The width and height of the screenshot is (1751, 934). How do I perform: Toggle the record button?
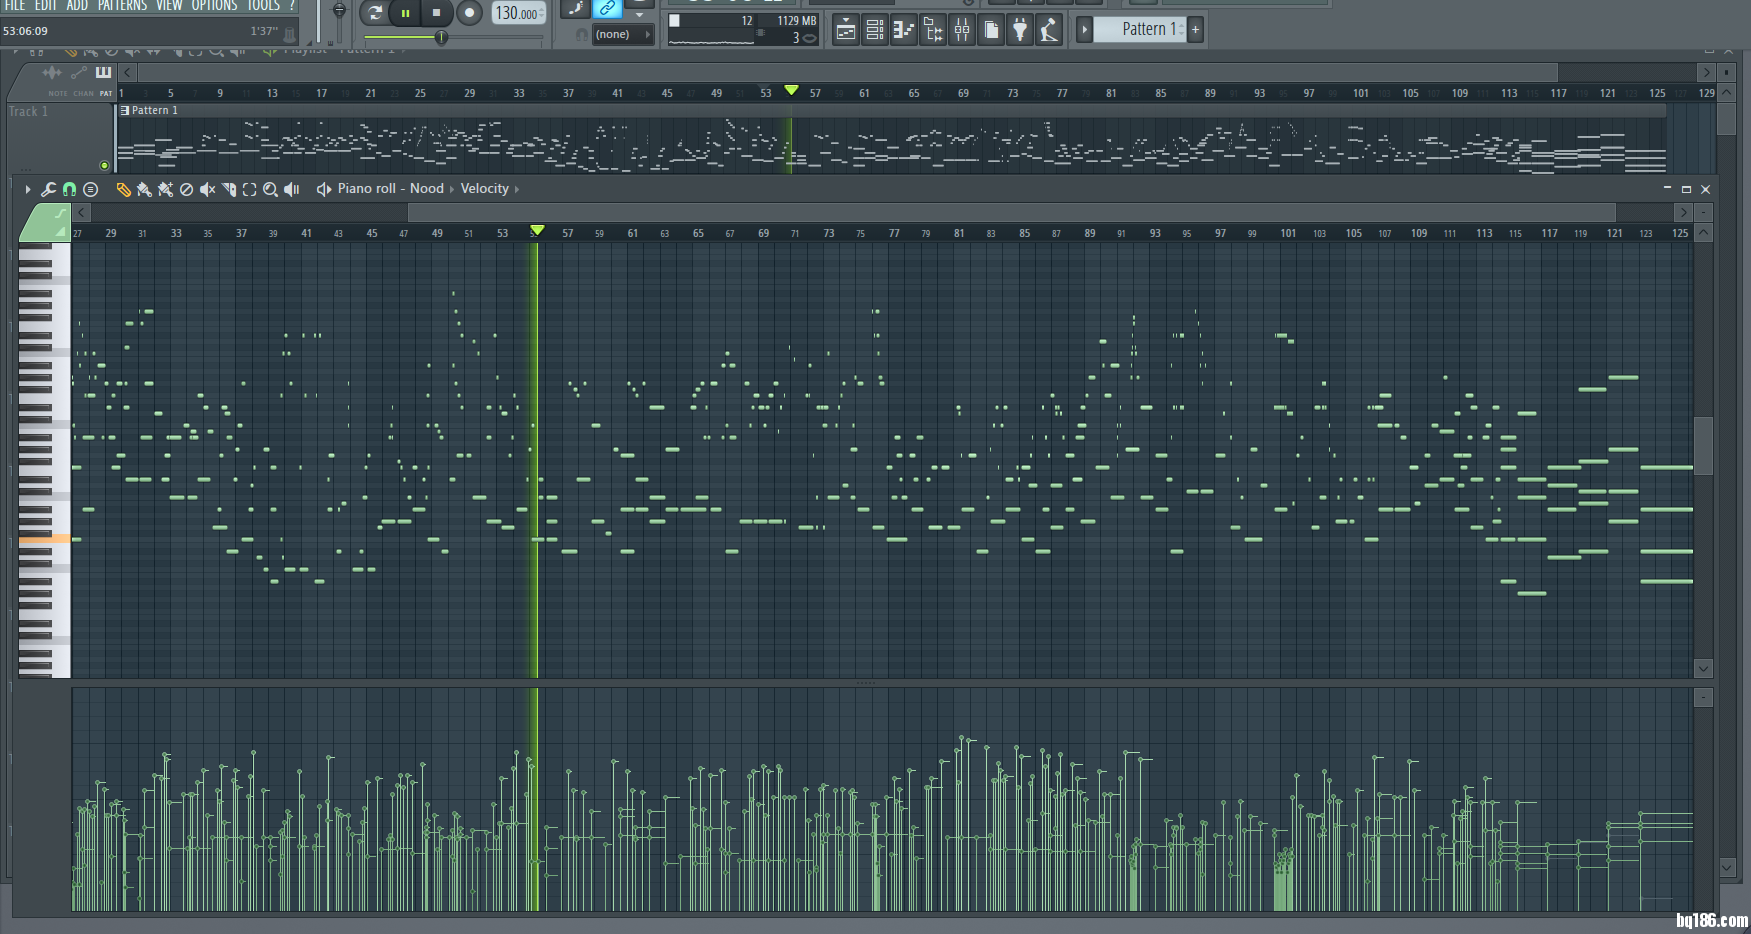click(x=469, y=13)
